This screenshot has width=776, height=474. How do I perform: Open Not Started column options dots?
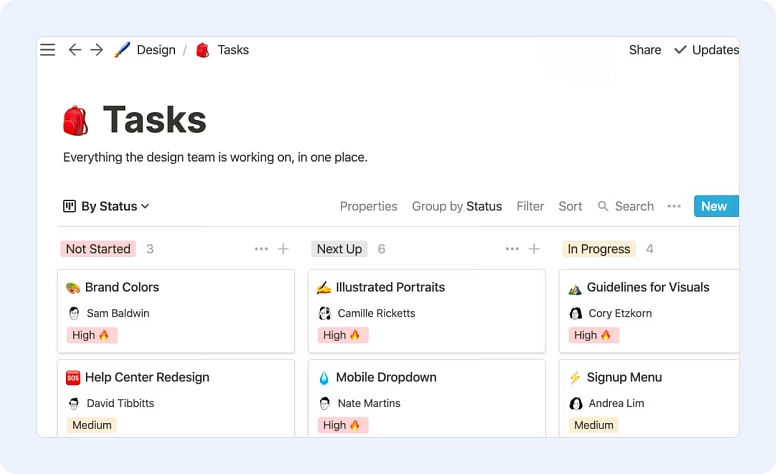point(261,249)
